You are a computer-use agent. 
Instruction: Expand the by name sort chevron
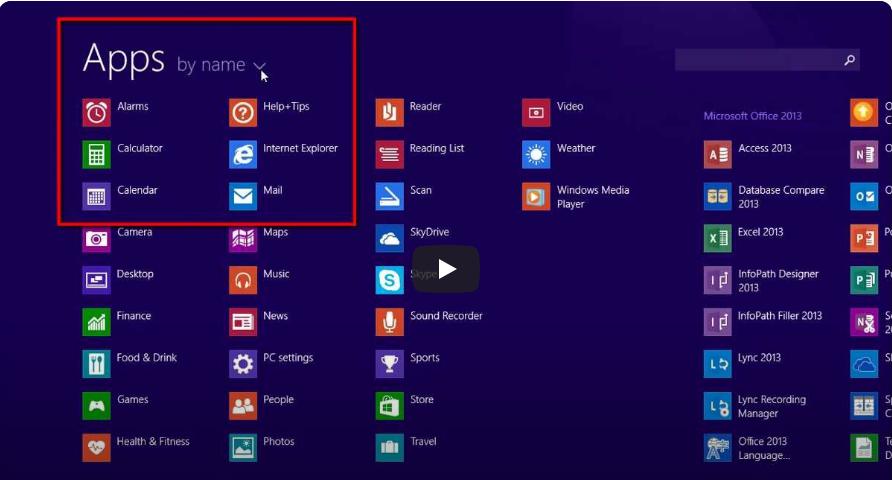(x=259, y=67)
